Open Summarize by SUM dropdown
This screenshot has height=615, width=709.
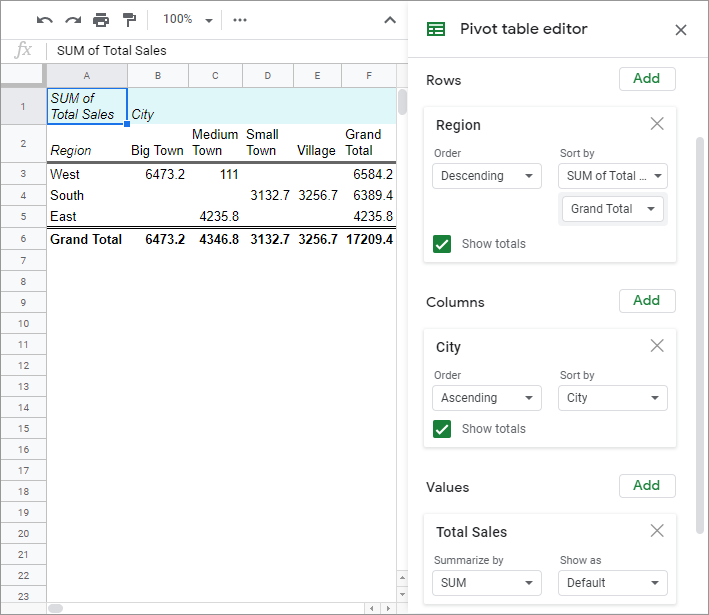(487, 583)
